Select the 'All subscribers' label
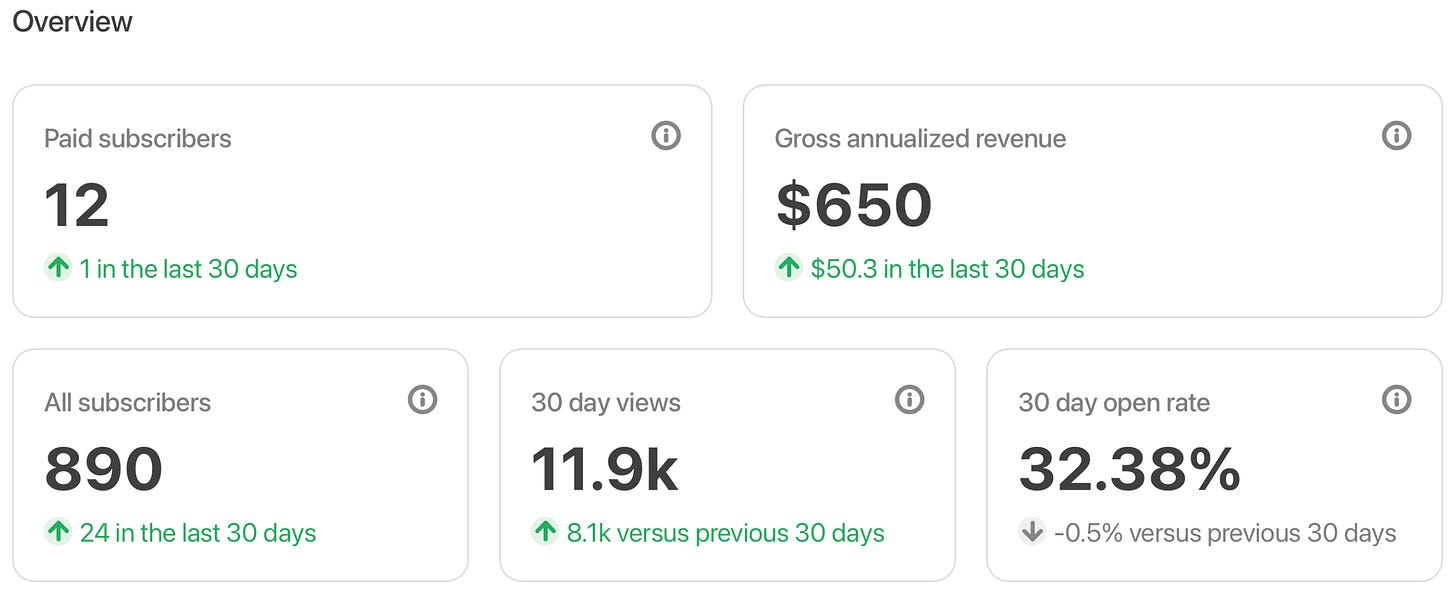This screenshot has height=595, width=1456. 128,403
